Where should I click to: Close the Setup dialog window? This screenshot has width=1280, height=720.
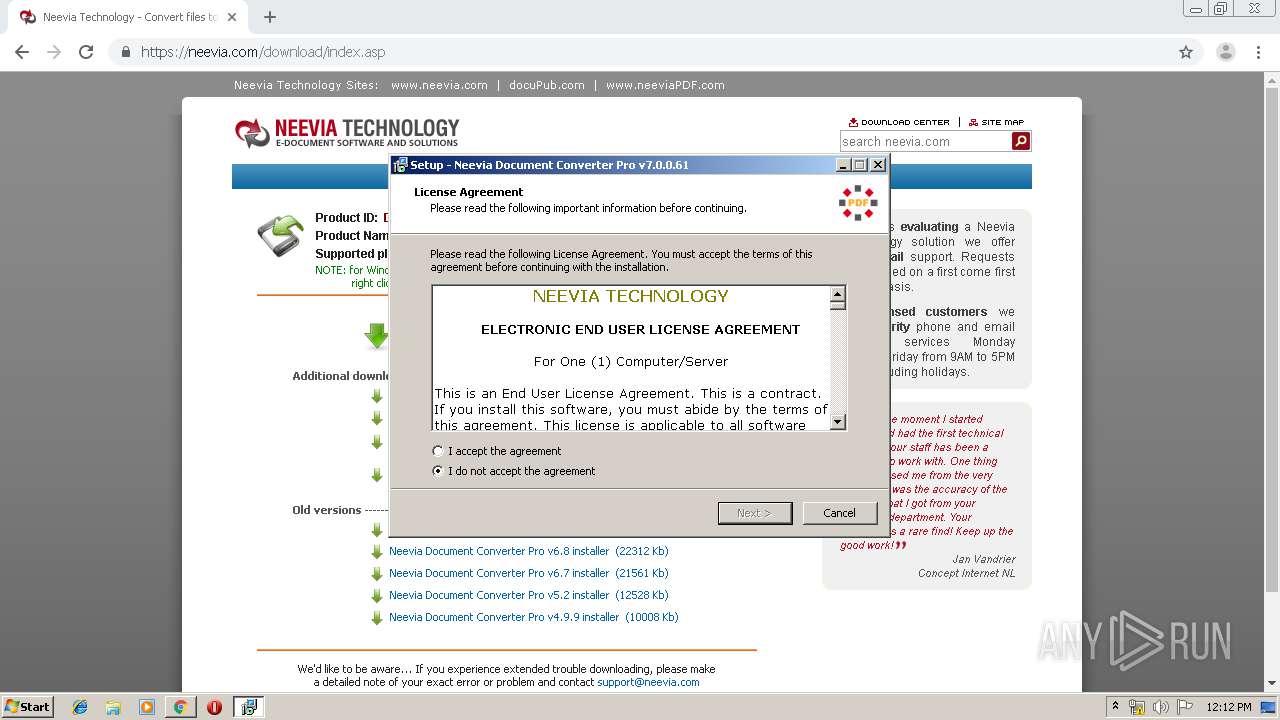tap(877, 165)
